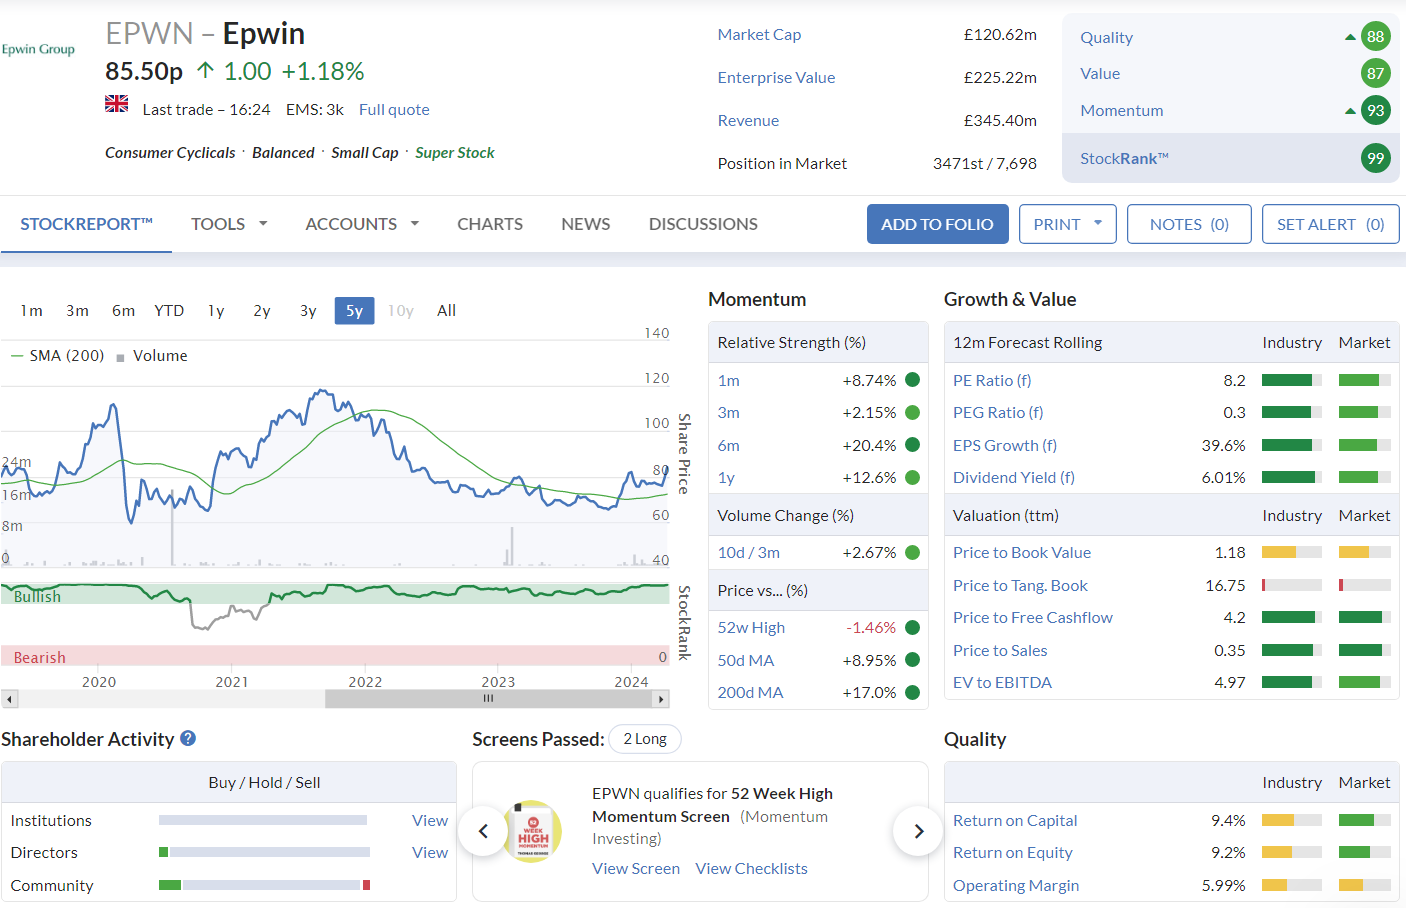Screen dimensions: 1406x908
Task: Click the Quality rank link
Action: (x=1106, y=37)
